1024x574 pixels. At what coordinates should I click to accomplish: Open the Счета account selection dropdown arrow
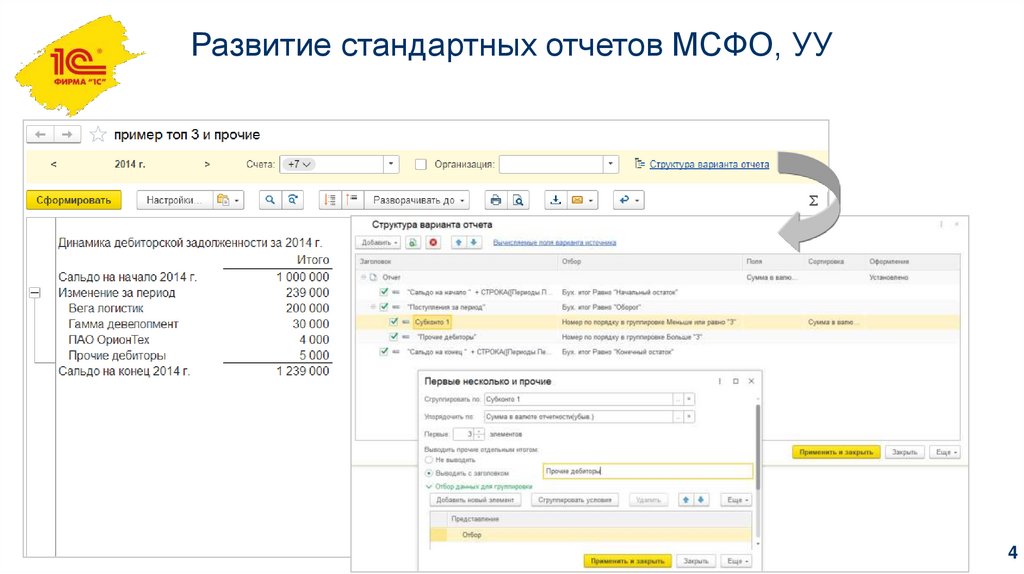(391, 164)
